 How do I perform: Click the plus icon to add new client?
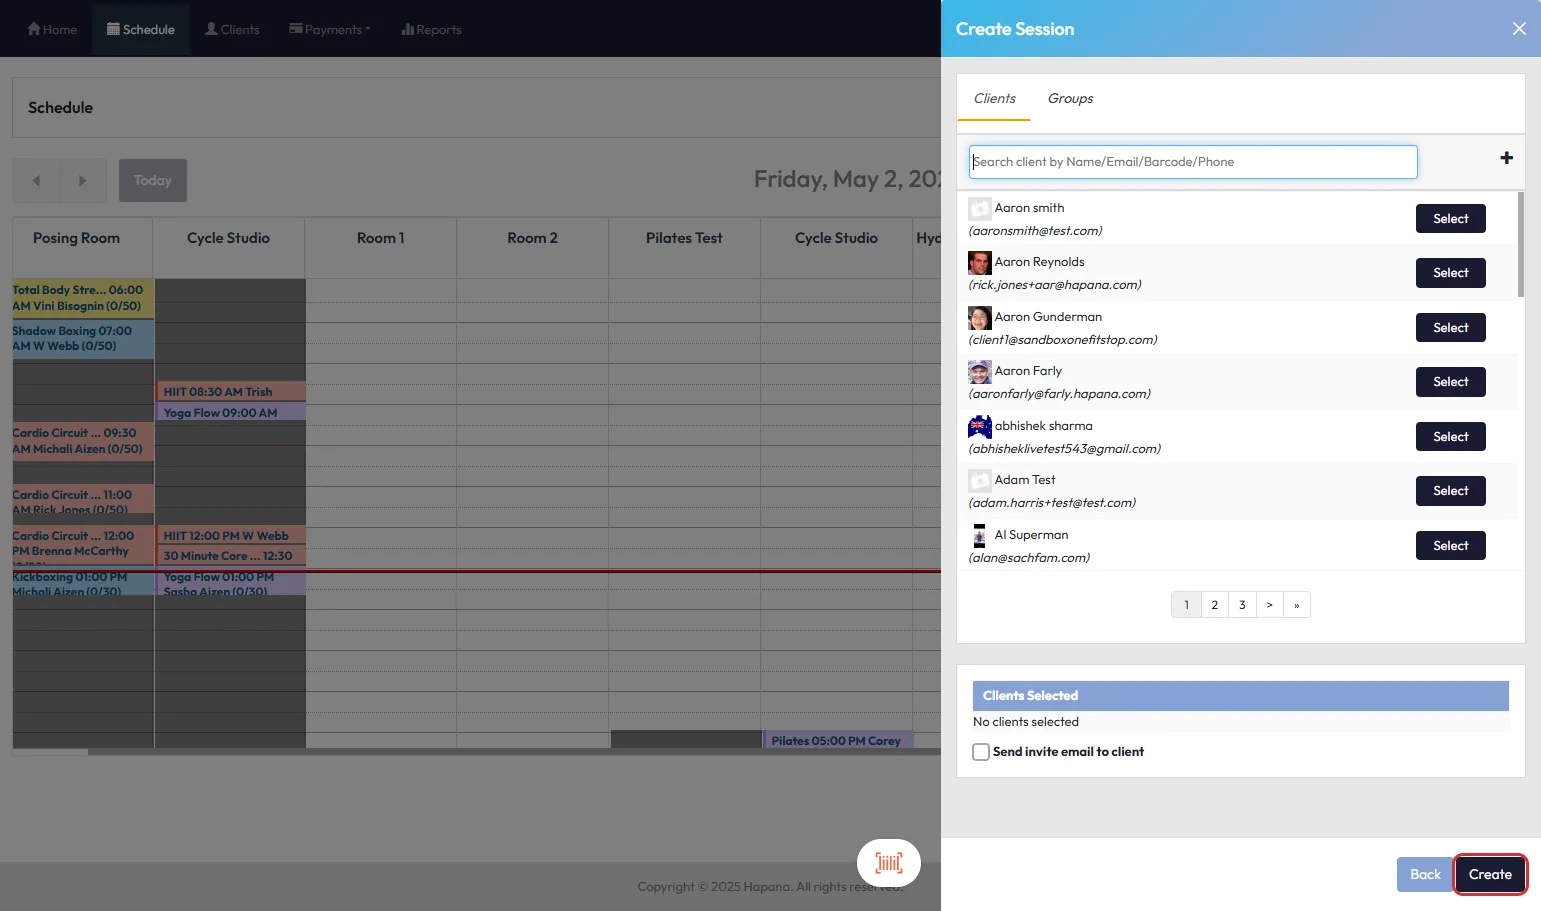pos(1506,158)
